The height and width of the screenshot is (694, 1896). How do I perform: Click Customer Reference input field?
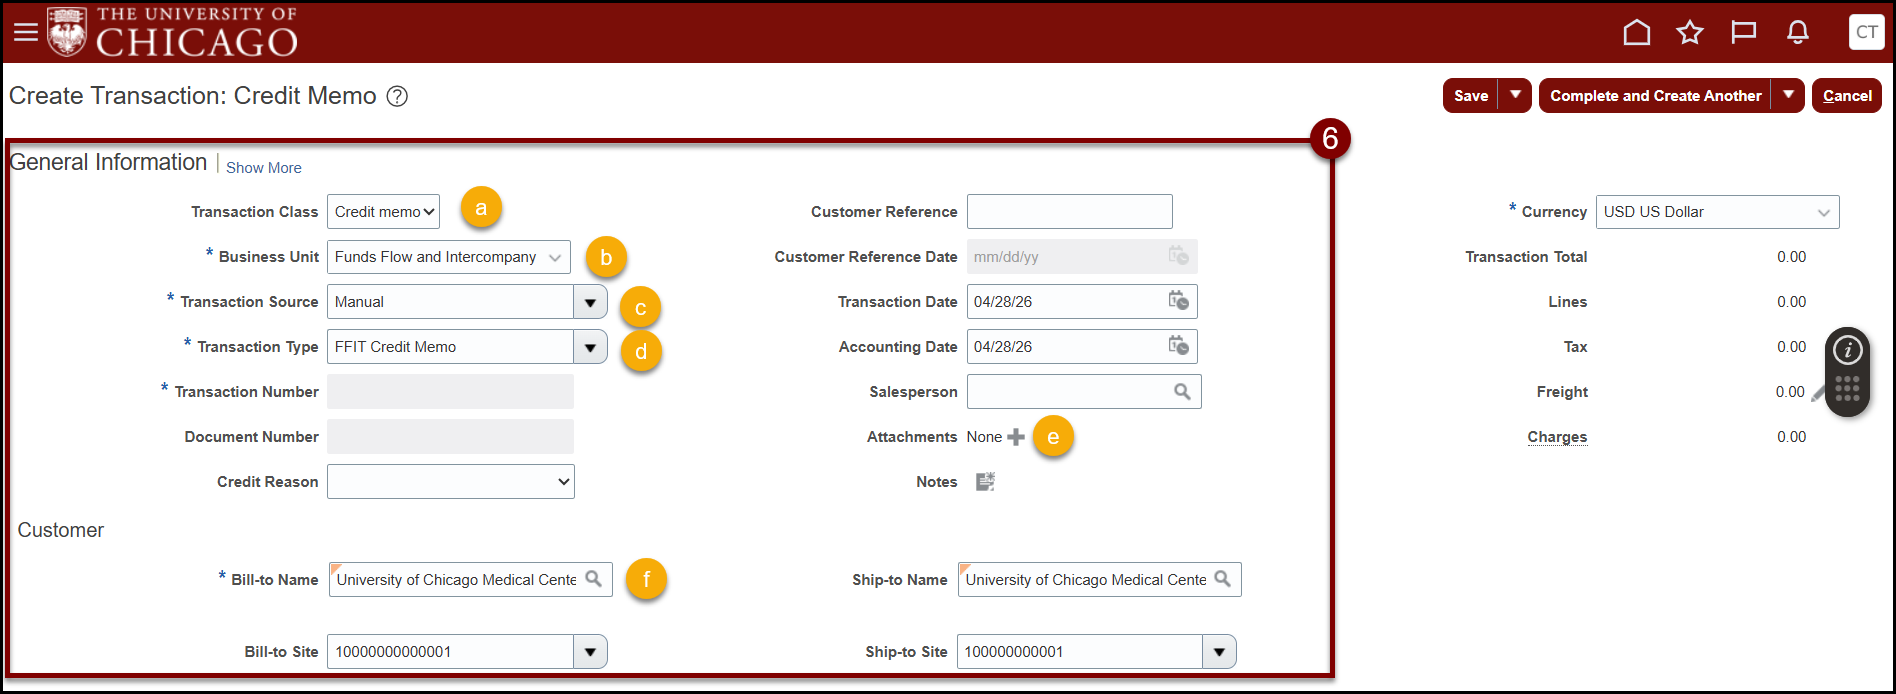tap(1070, 212)
